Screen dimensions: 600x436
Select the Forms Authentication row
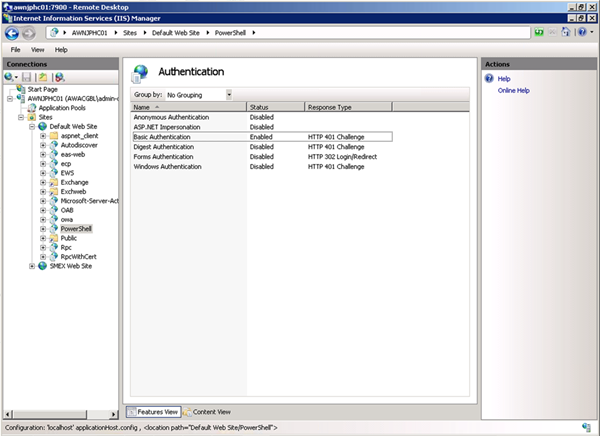click(262, 157)
